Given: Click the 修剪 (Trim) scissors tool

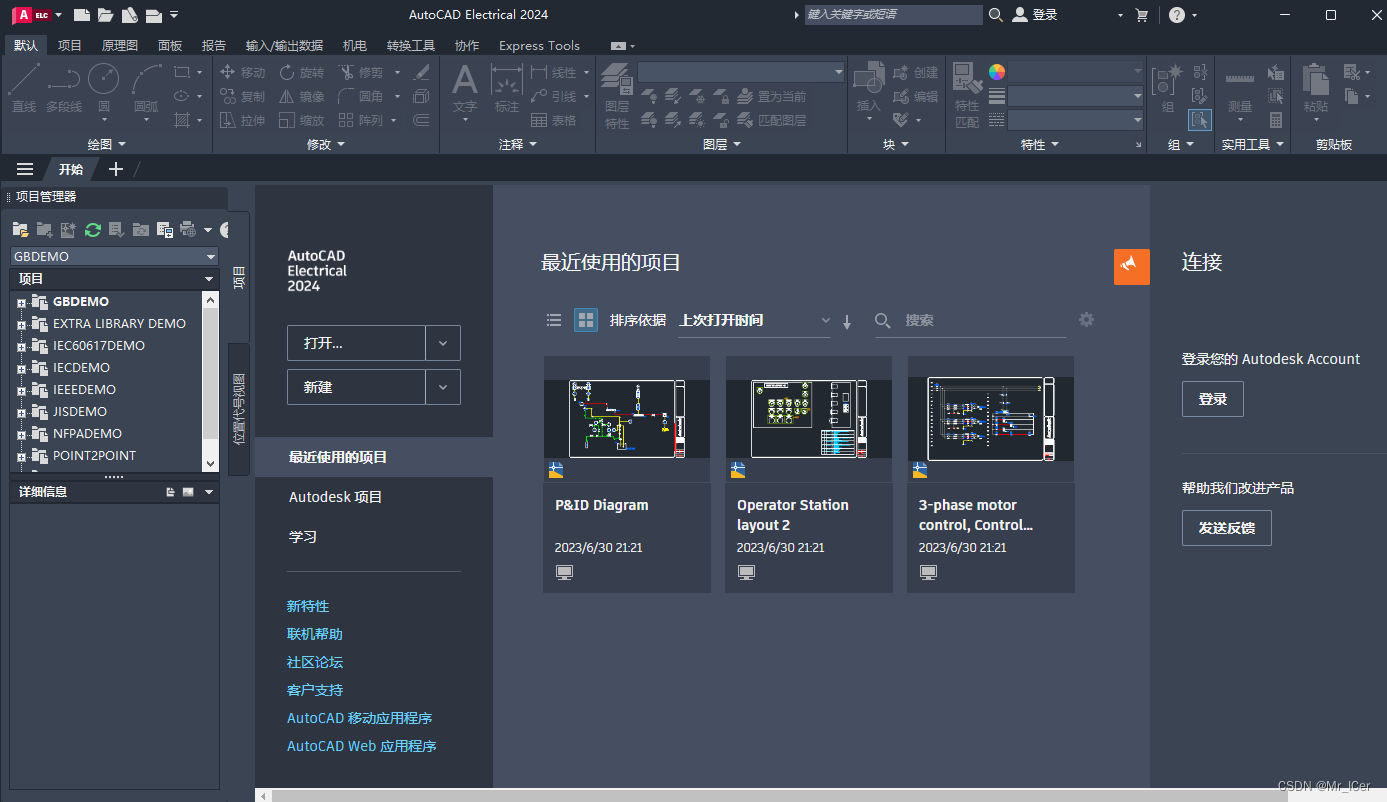Looking at the screenshot, I should pyautogui.click(x=360, y=72).
